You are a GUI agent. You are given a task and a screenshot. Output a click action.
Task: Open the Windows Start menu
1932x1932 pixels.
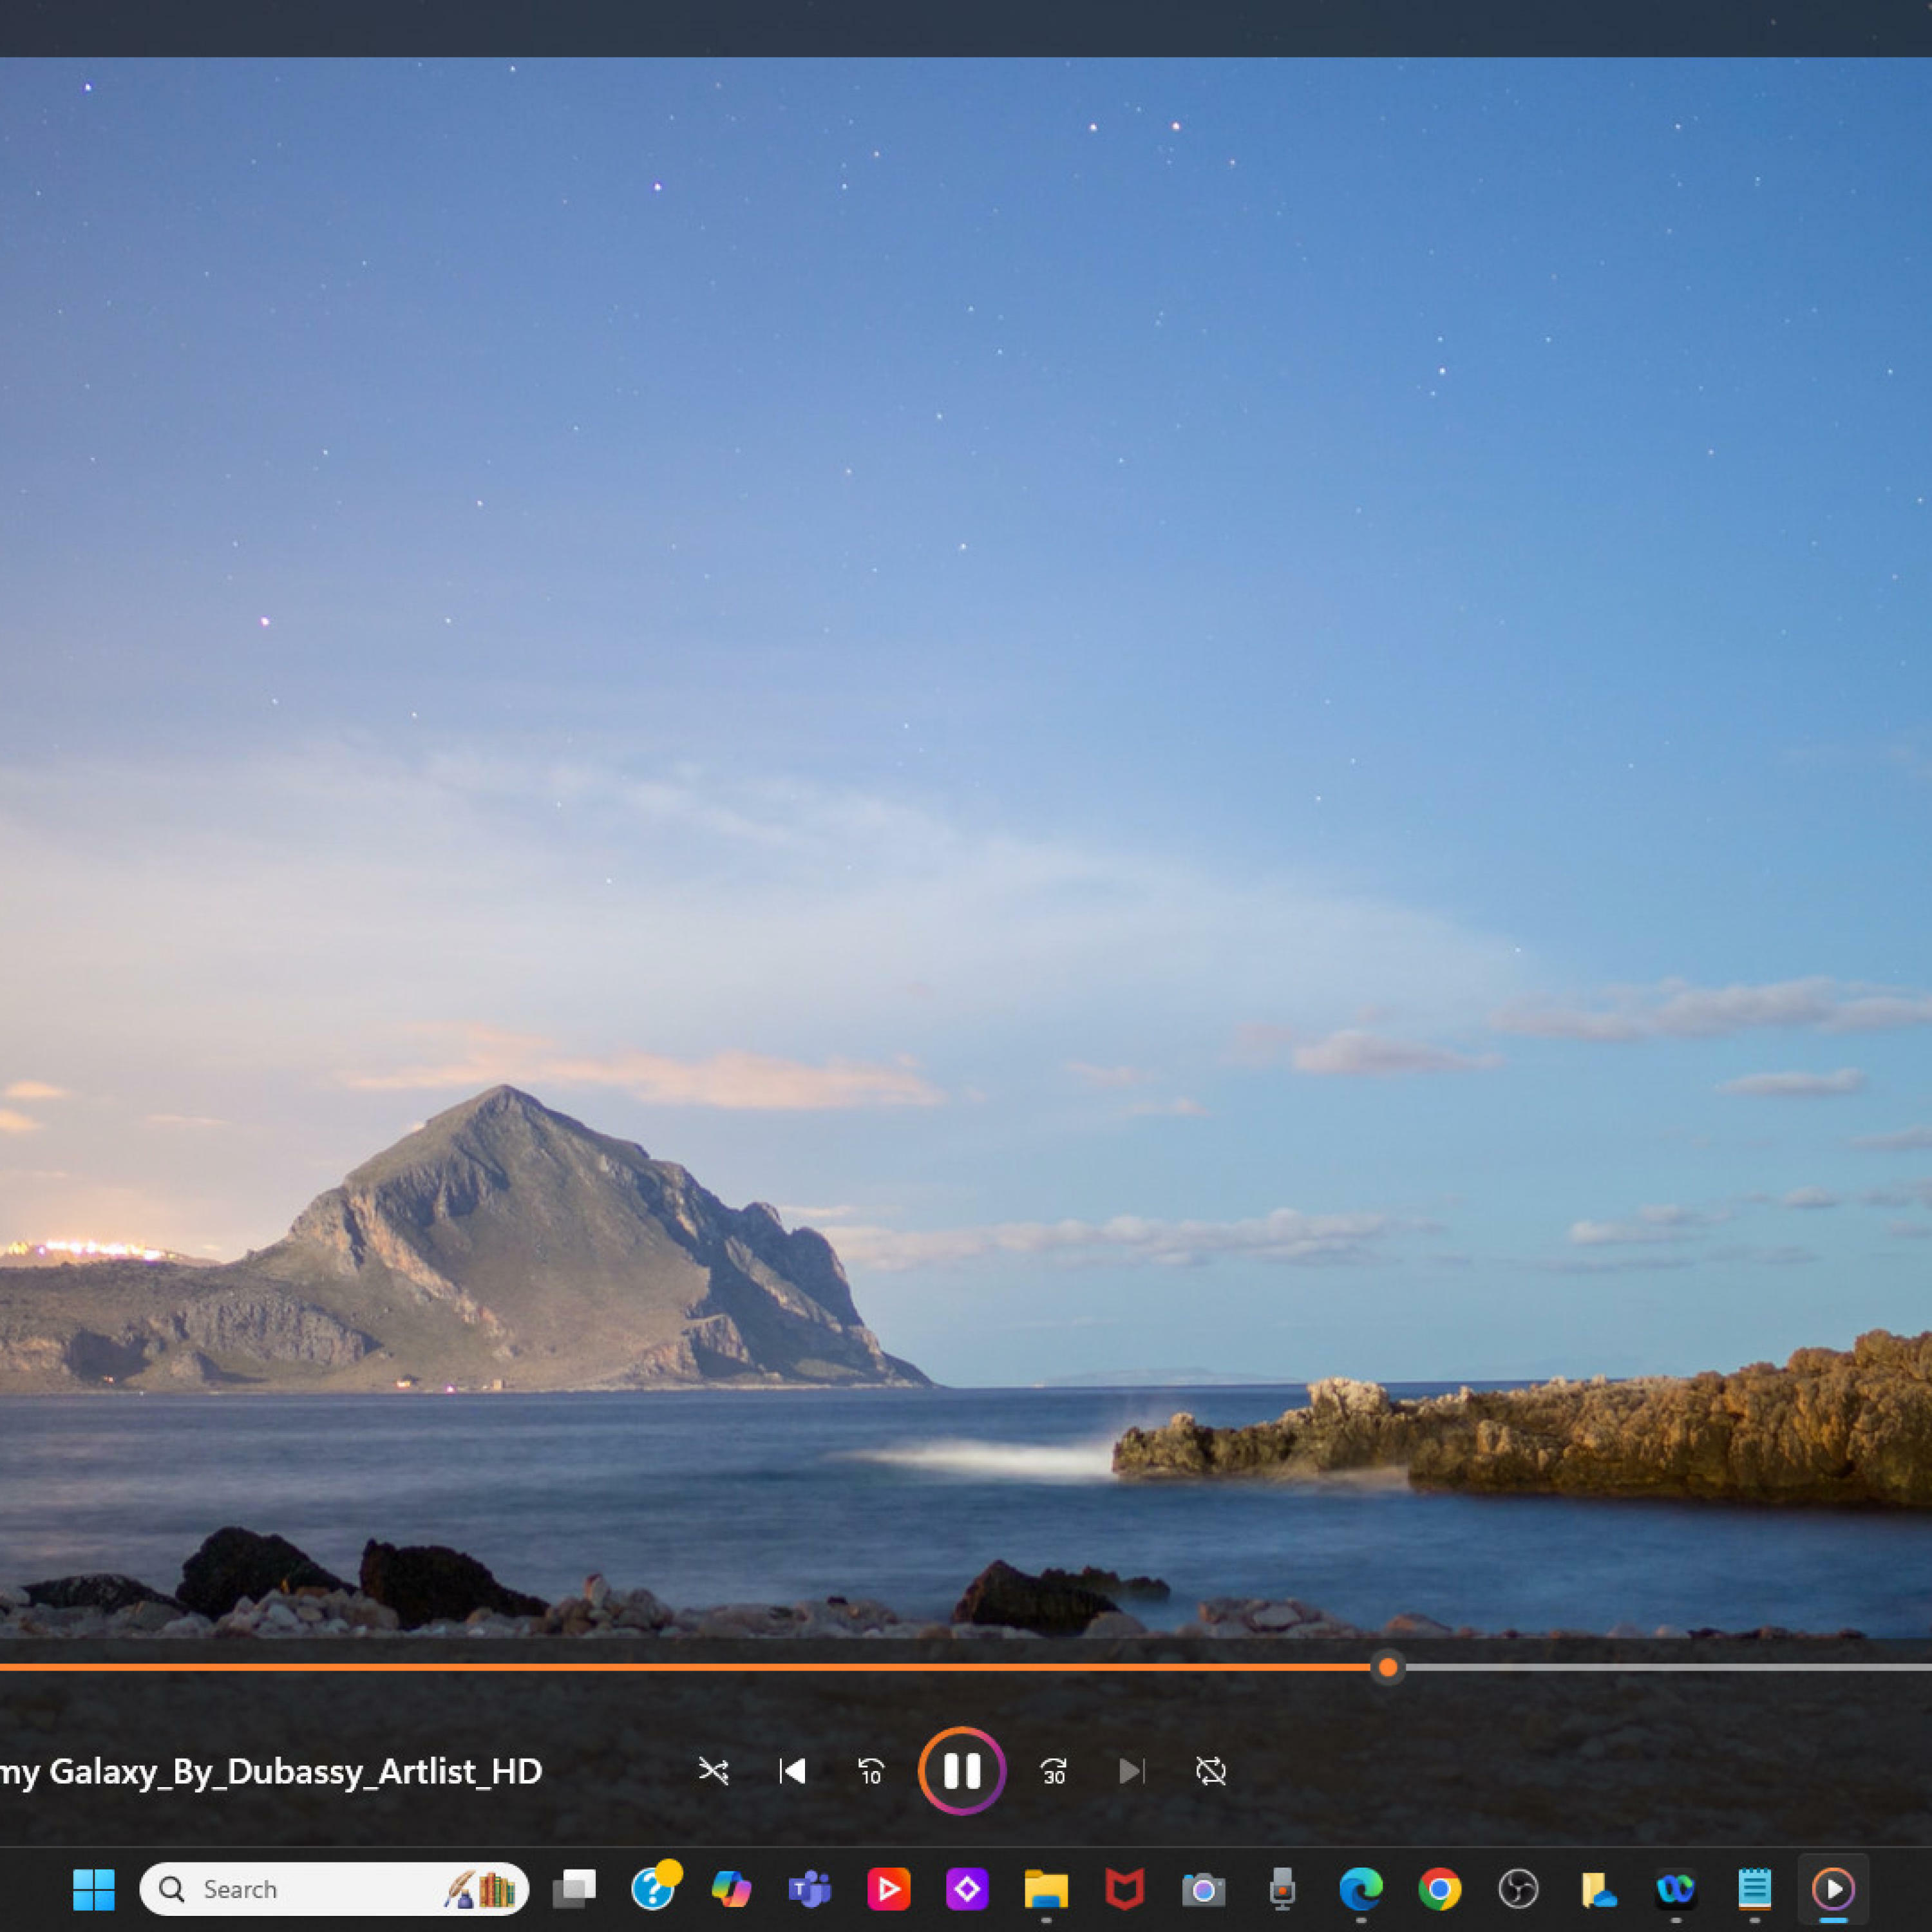point(94,1889)
